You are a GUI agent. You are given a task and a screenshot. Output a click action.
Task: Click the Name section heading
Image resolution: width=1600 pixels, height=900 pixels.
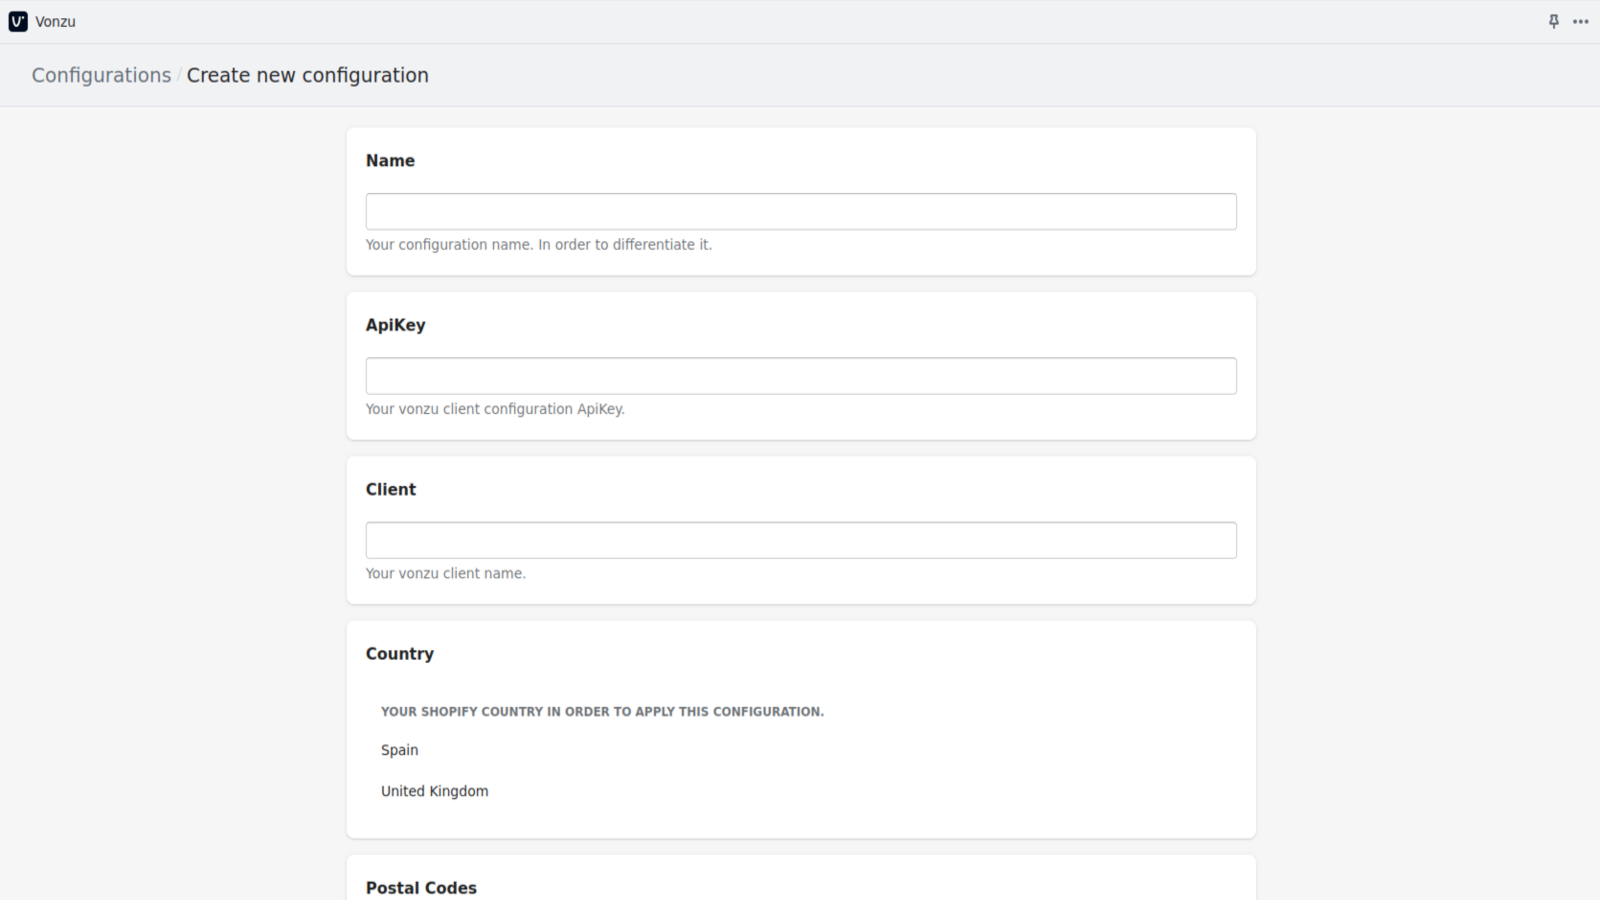(390, 160)
